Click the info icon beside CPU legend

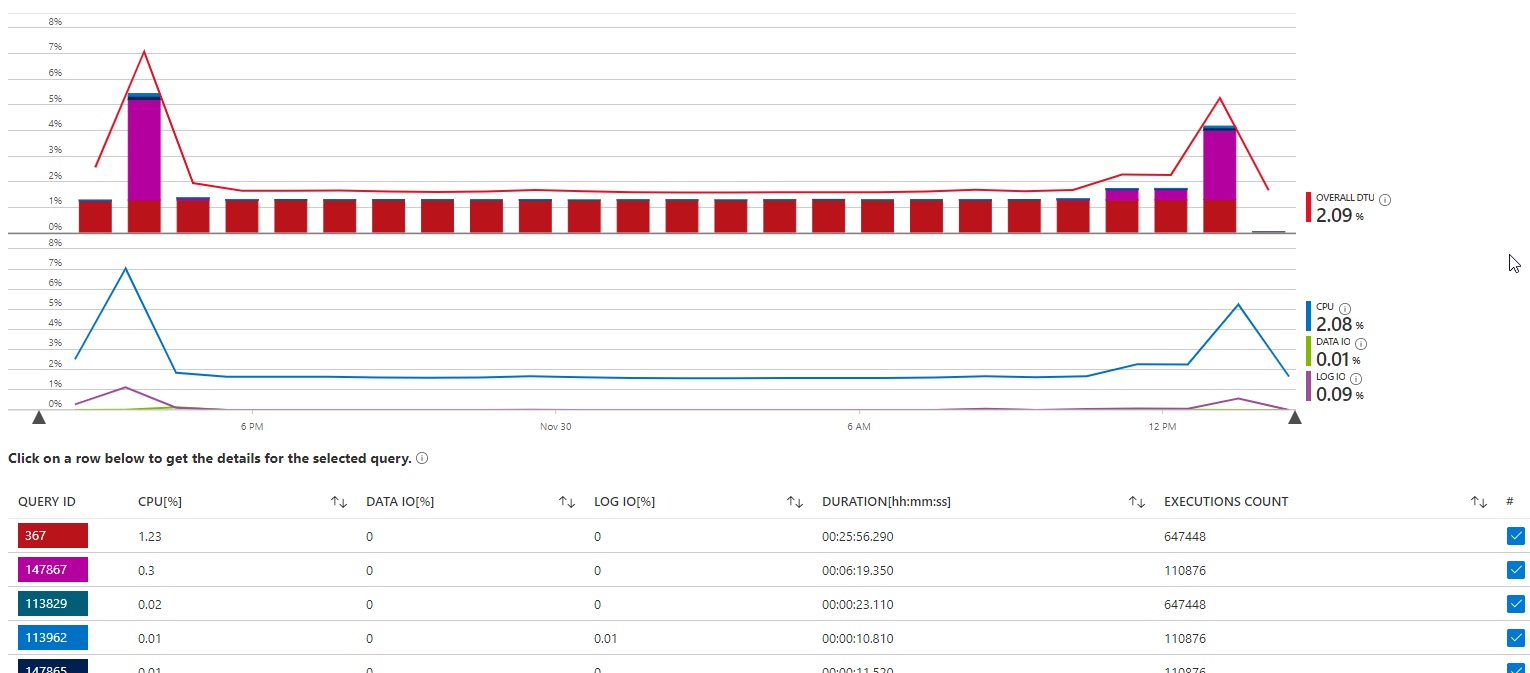1345,308
